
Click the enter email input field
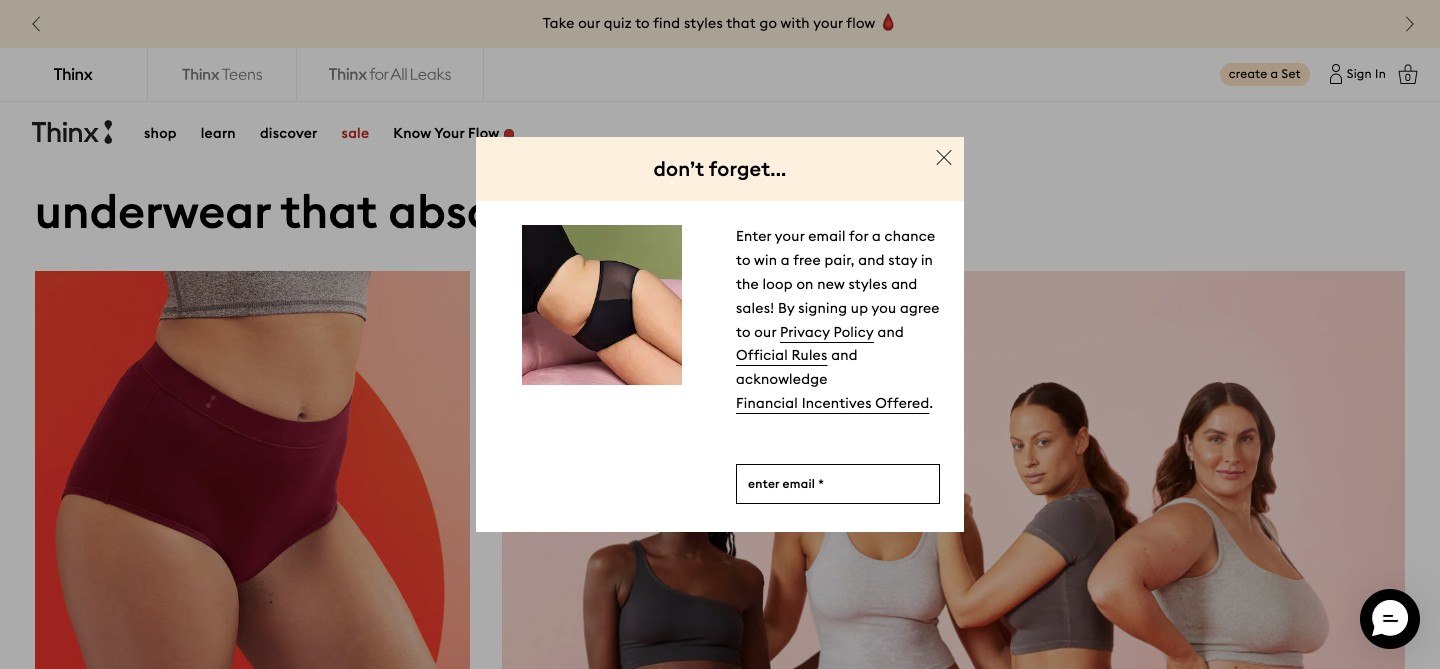pos(838,484)
